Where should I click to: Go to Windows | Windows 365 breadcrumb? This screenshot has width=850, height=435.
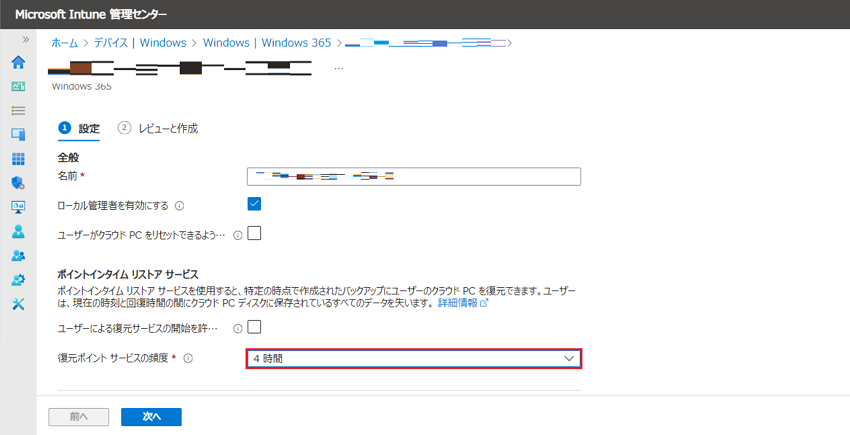[267, 43]
